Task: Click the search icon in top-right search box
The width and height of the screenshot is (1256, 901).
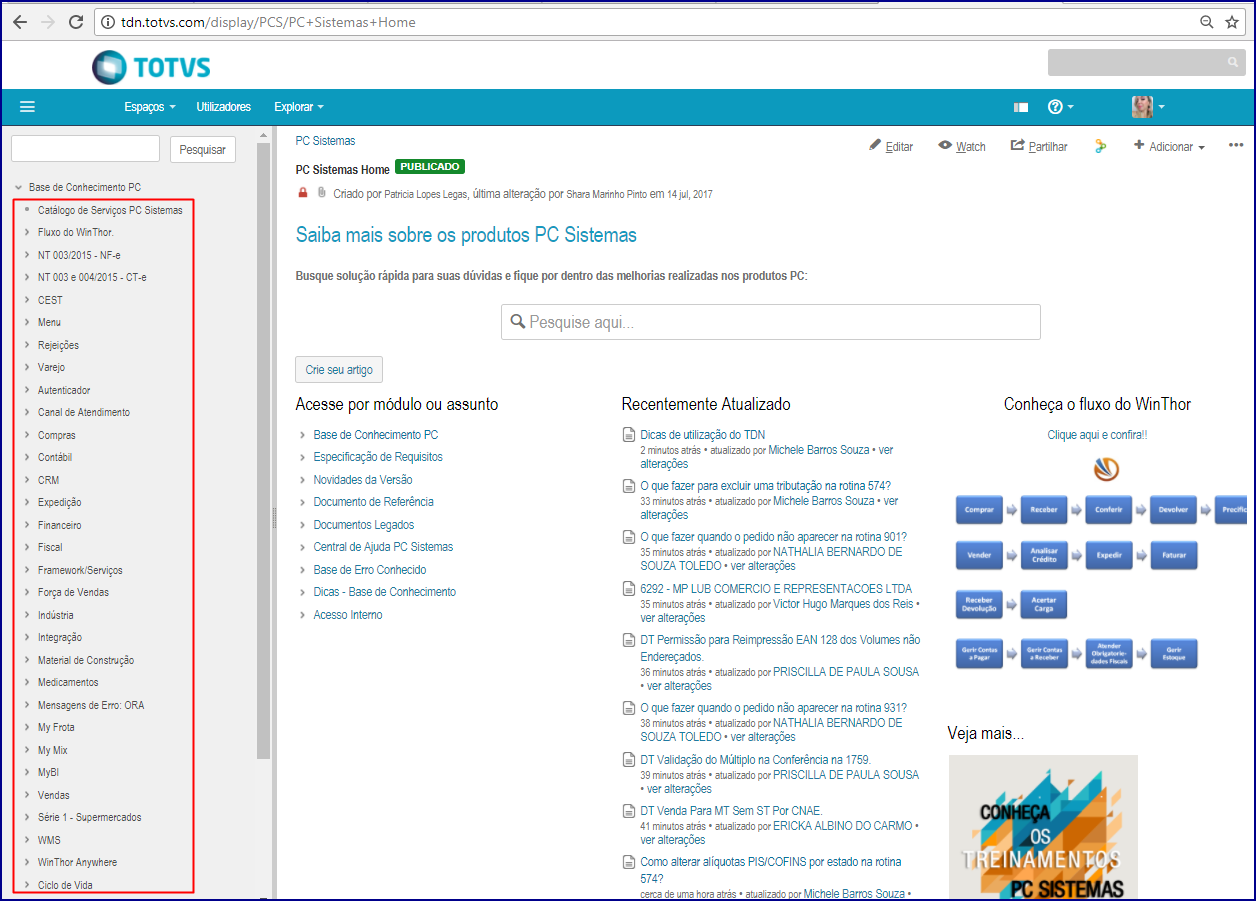Action: 1233,63
